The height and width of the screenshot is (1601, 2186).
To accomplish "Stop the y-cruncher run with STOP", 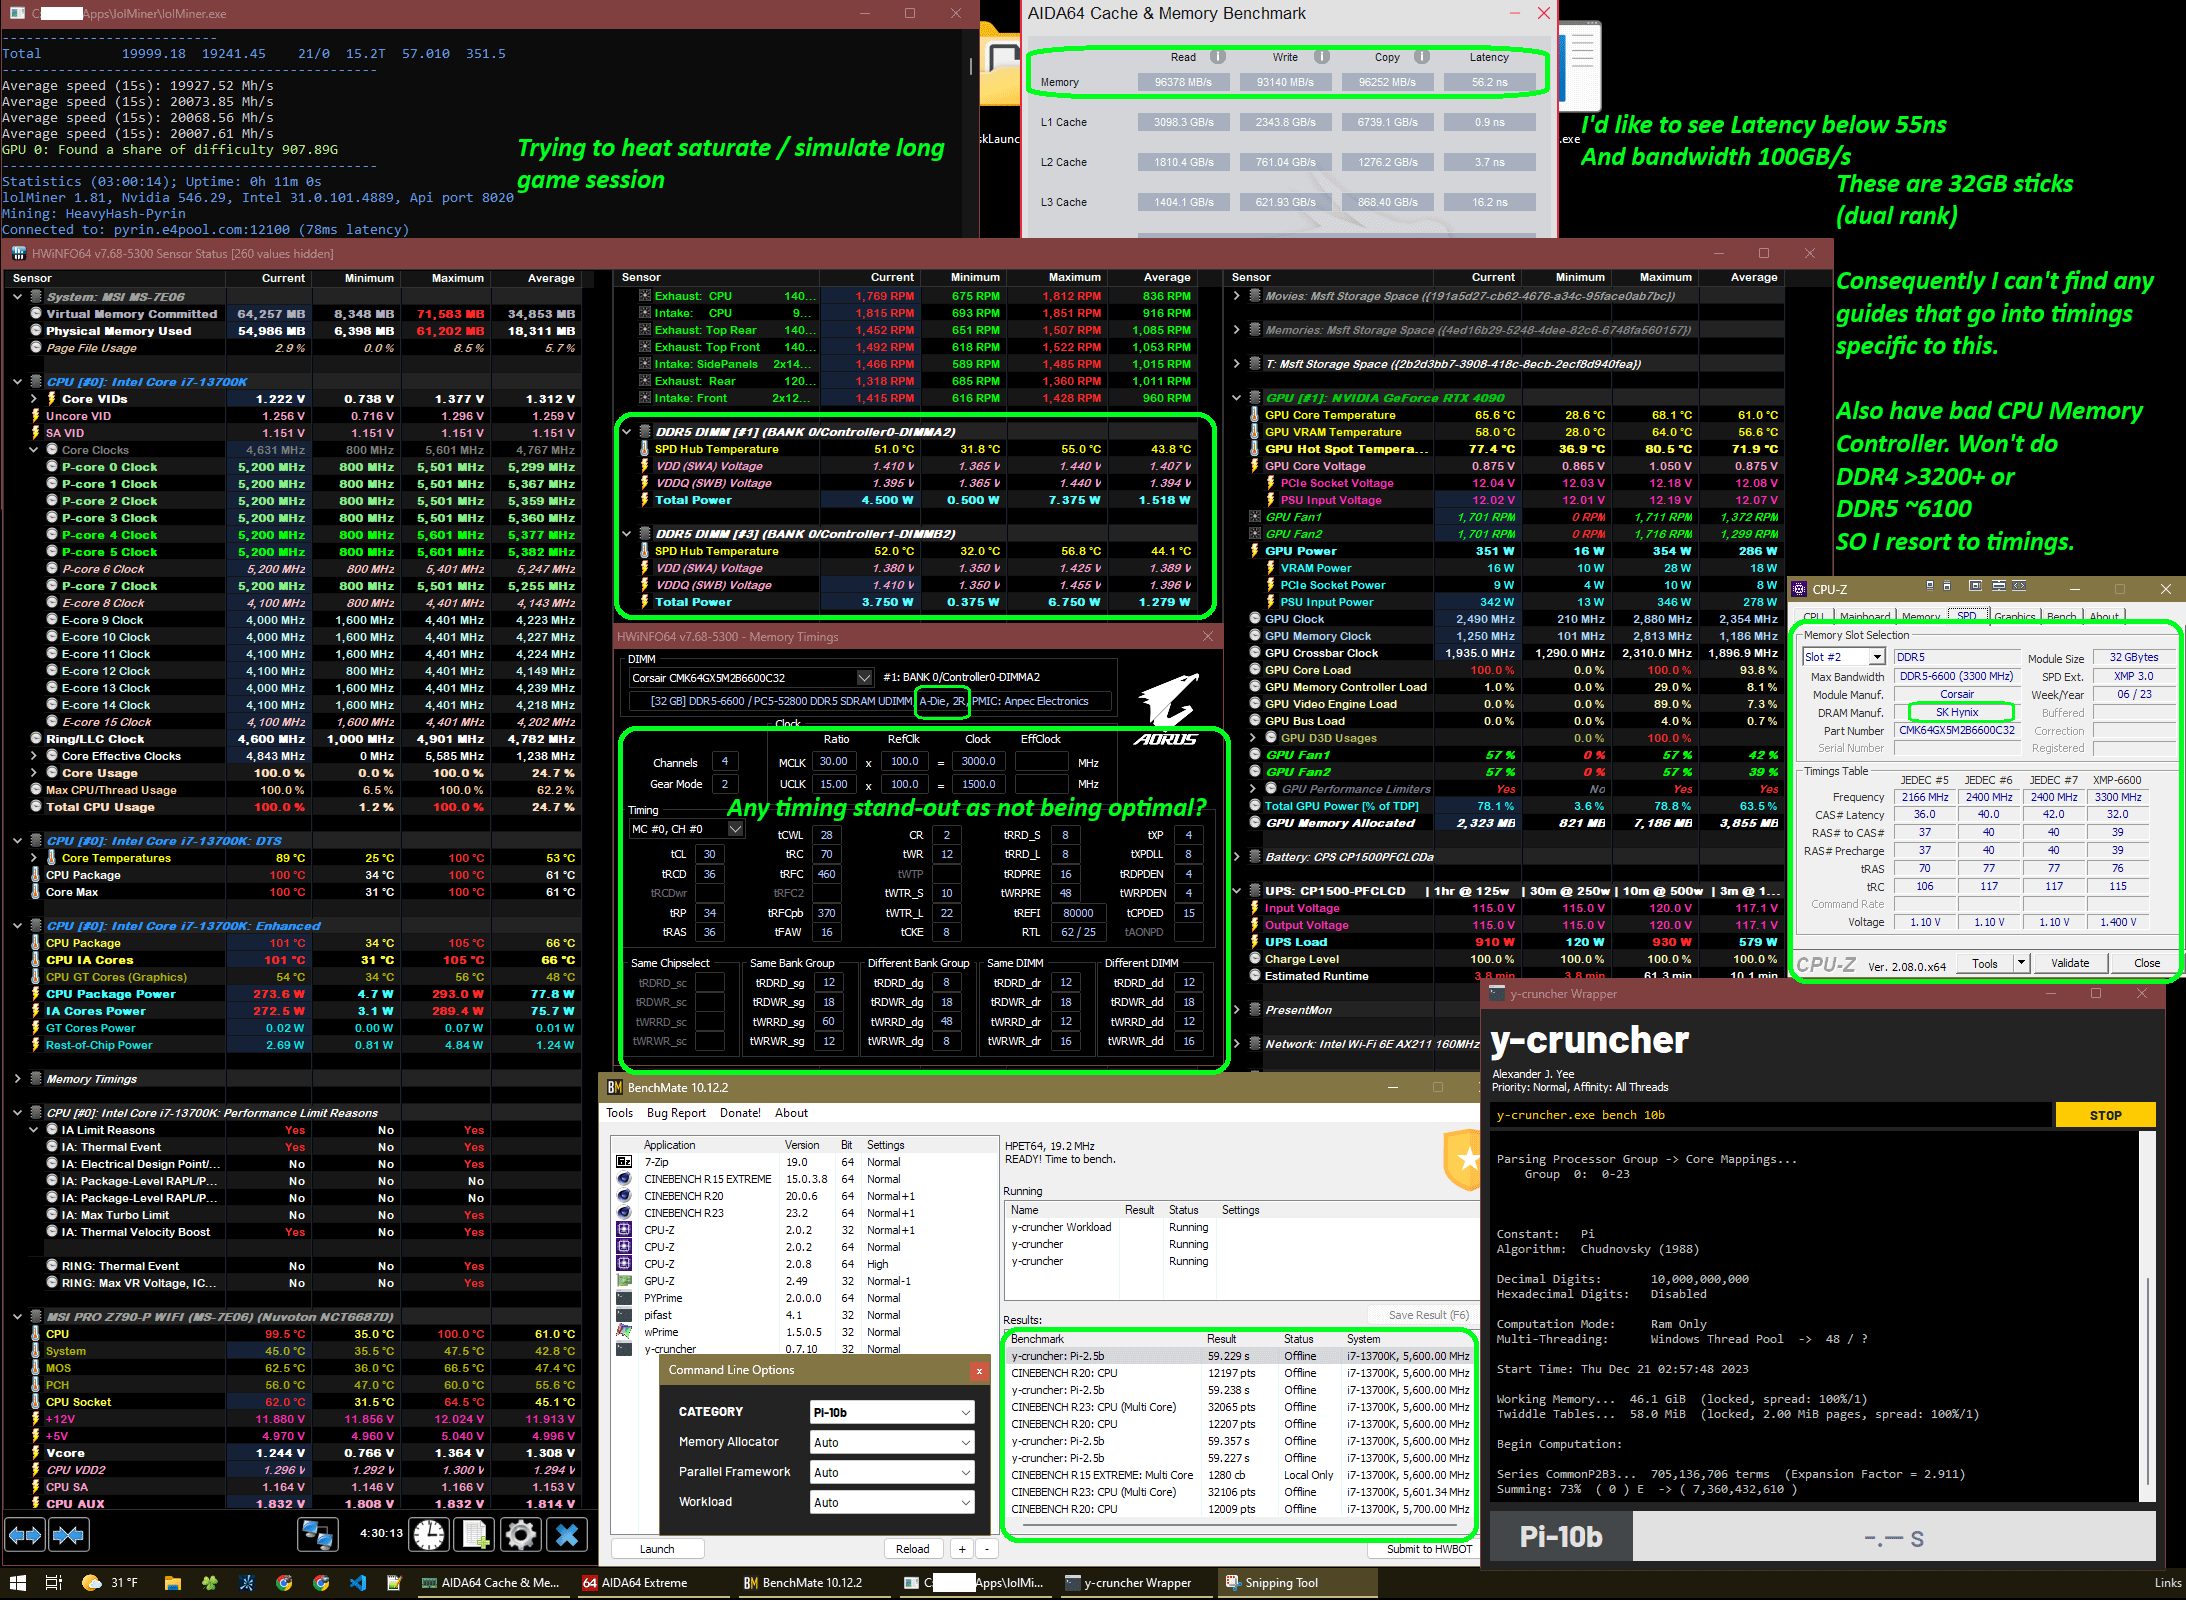I will 2105,1115.
